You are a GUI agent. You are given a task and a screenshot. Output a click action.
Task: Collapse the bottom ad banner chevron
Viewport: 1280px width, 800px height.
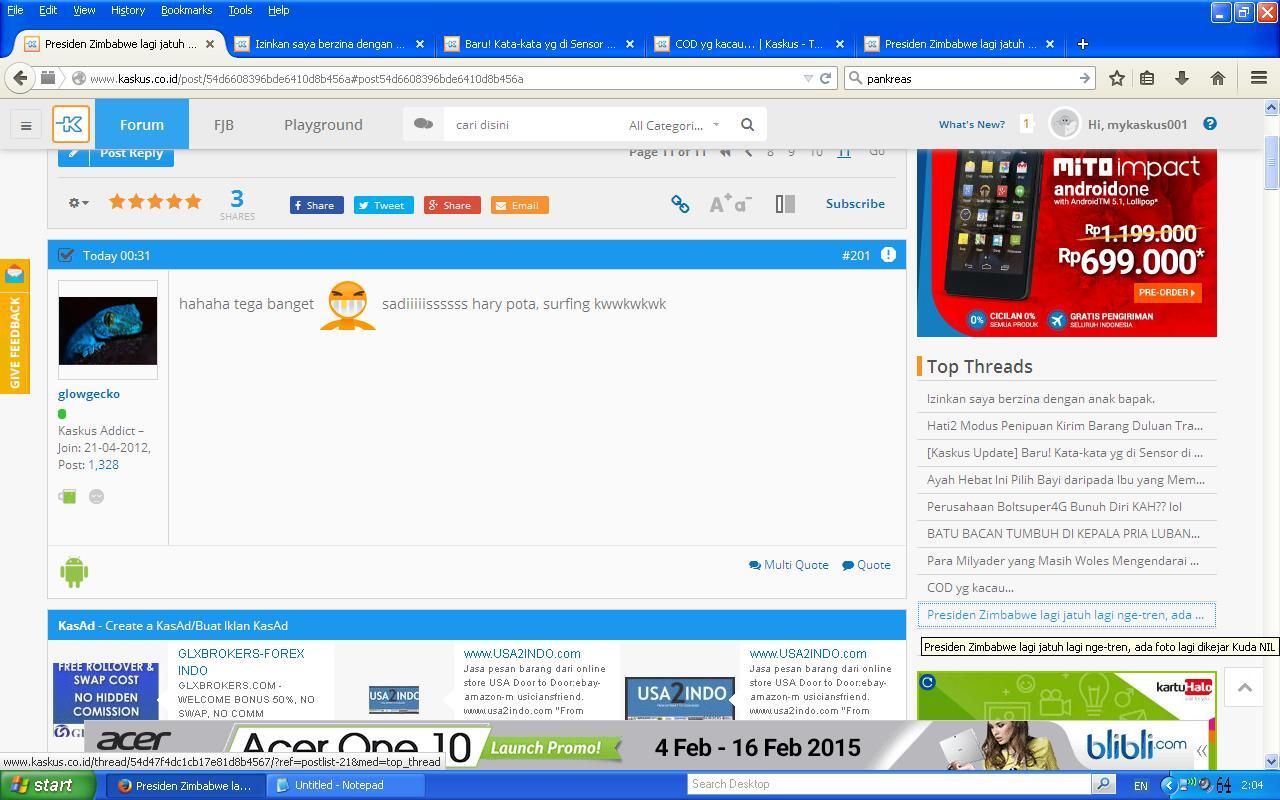1202,750
